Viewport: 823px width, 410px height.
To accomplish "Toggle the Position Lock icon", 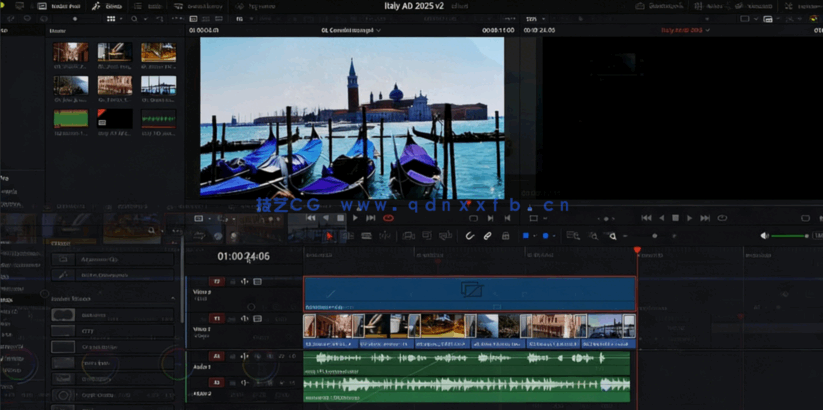I will click(505, 236).
